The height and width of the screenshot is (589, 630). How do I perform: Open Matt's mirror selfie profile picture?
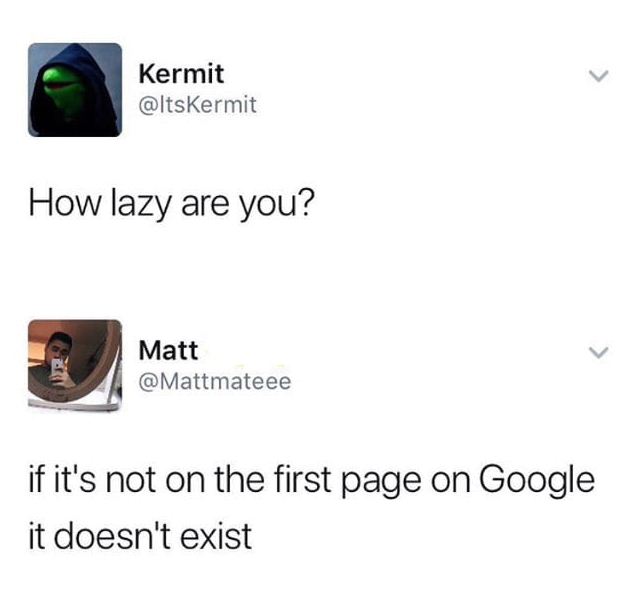pyautogui.click(x=75, y=365)
